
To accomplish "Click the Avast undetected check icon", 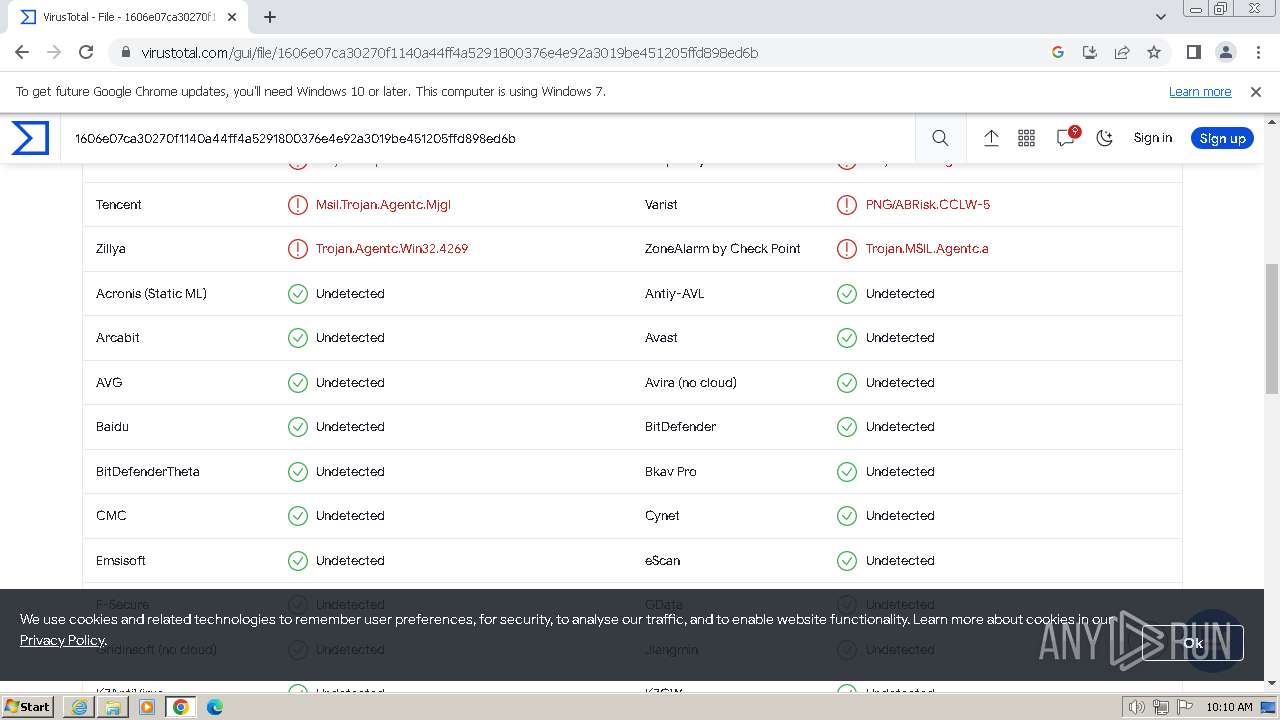I will (847, 337).
